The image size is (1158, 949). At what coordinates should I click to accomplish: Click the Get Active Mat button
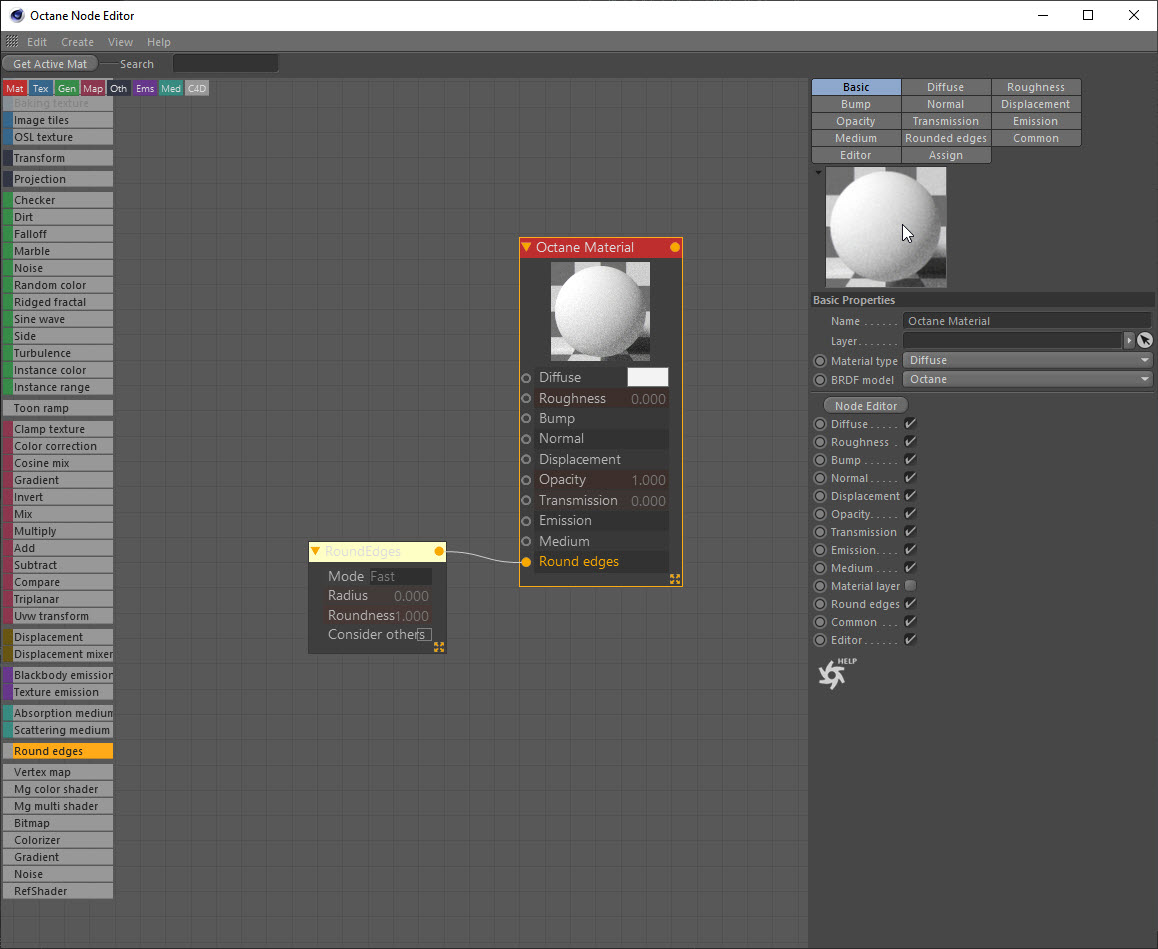click(x=50, y=64)
